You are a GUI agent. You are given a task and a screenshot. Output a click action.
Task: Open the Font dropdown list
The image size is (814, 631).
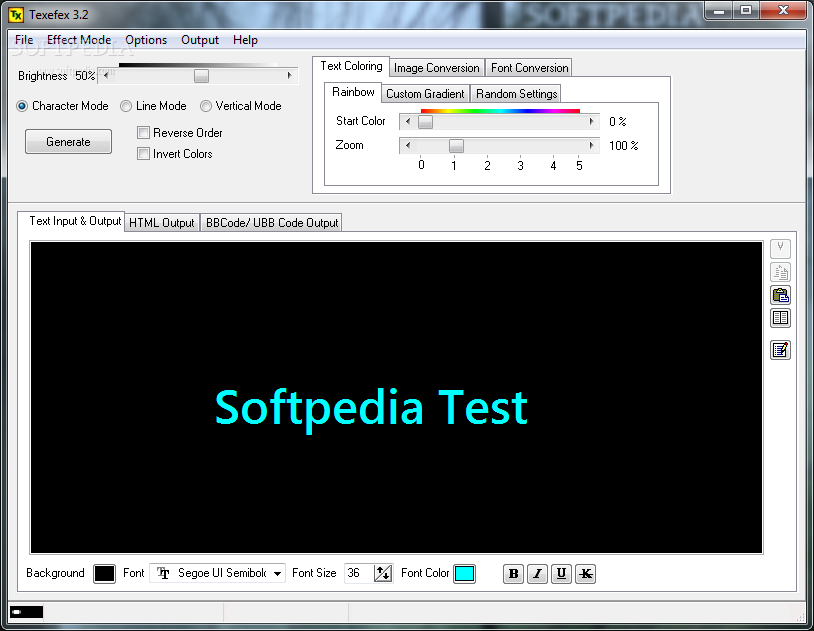278,573
